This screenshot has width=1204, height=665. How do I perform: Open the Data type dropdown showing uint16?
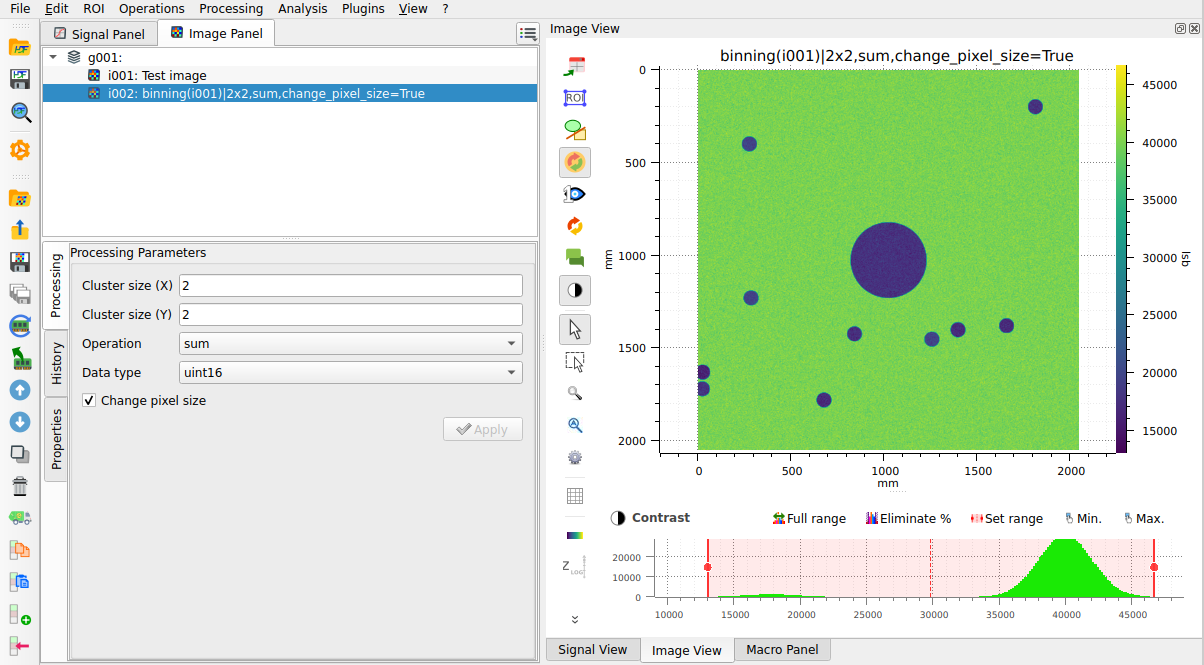(351, 372)
